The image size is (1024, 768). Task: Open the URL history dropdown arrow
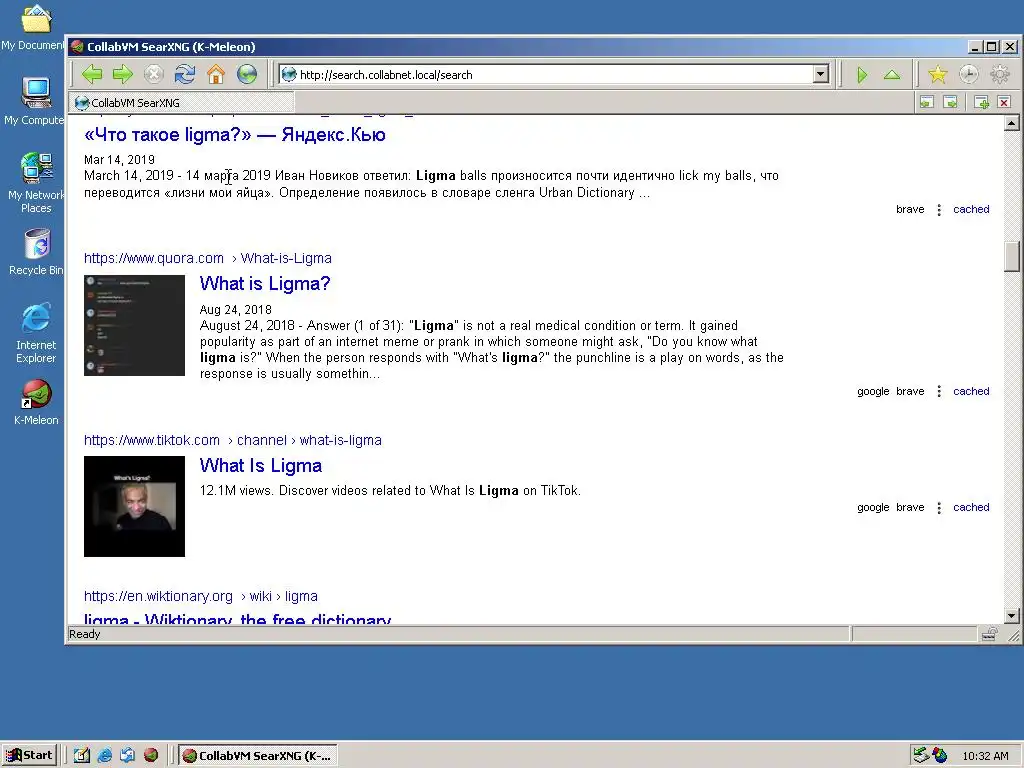[x=821, y=74]
